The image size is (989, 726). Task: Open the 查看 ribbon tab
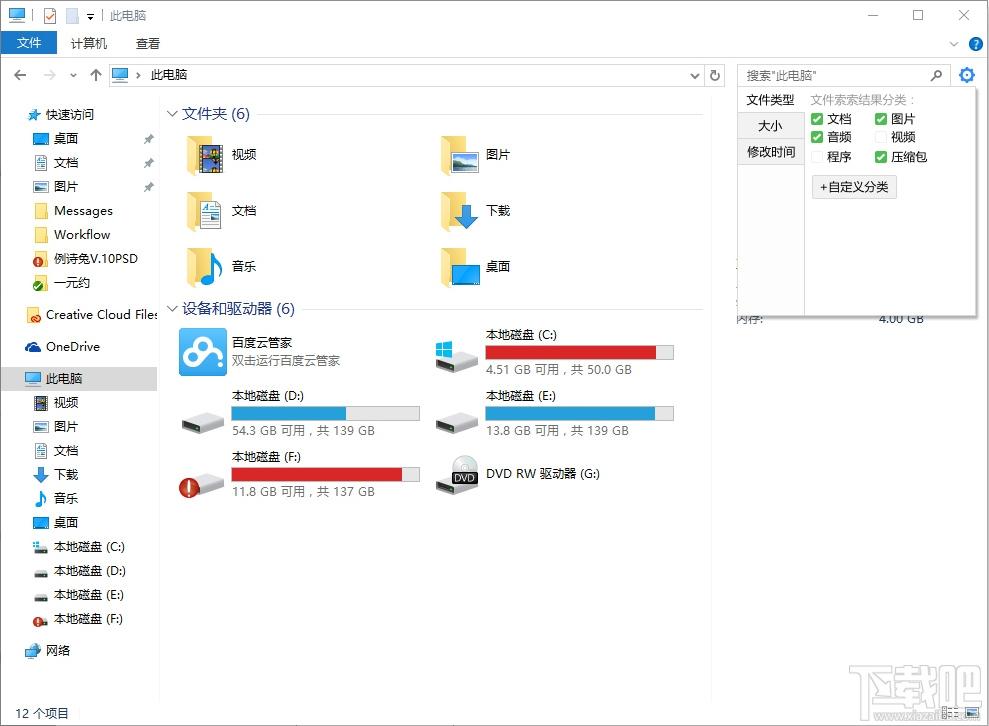148,43
